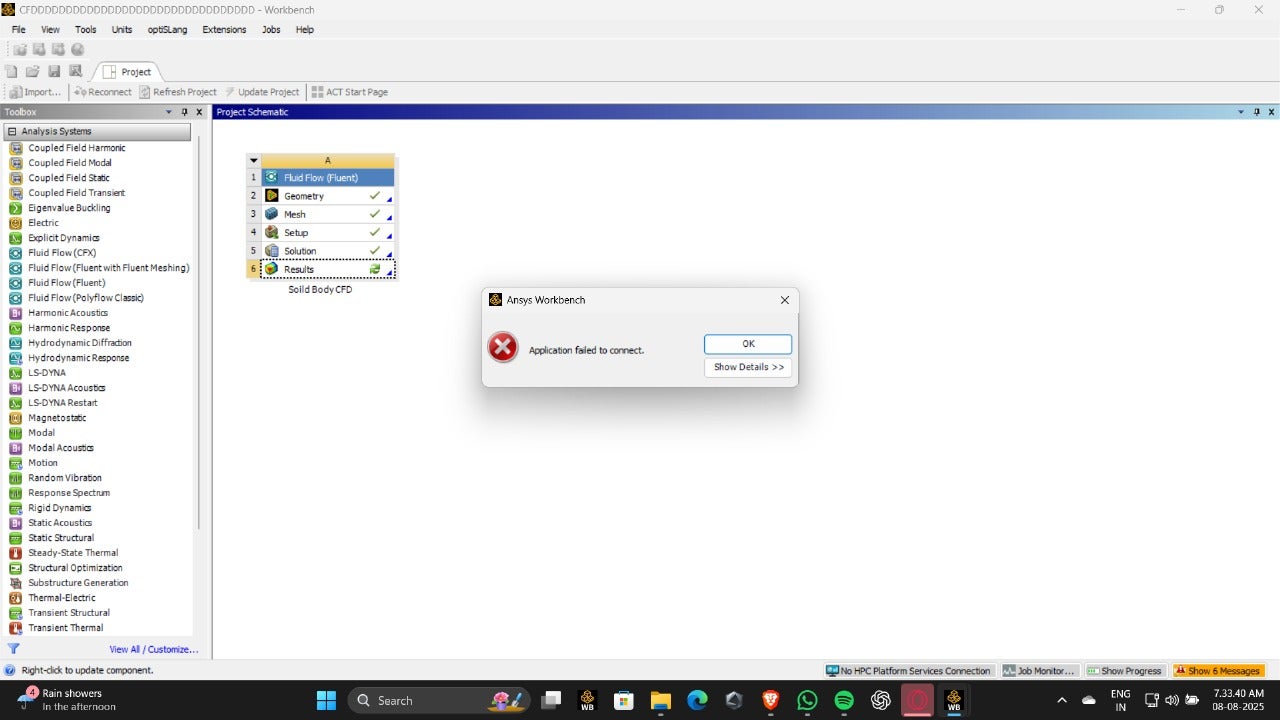Viewport: 1280px width, 720px height.
Task: Select the Results cell in system A
Action: tap(328, 269)
